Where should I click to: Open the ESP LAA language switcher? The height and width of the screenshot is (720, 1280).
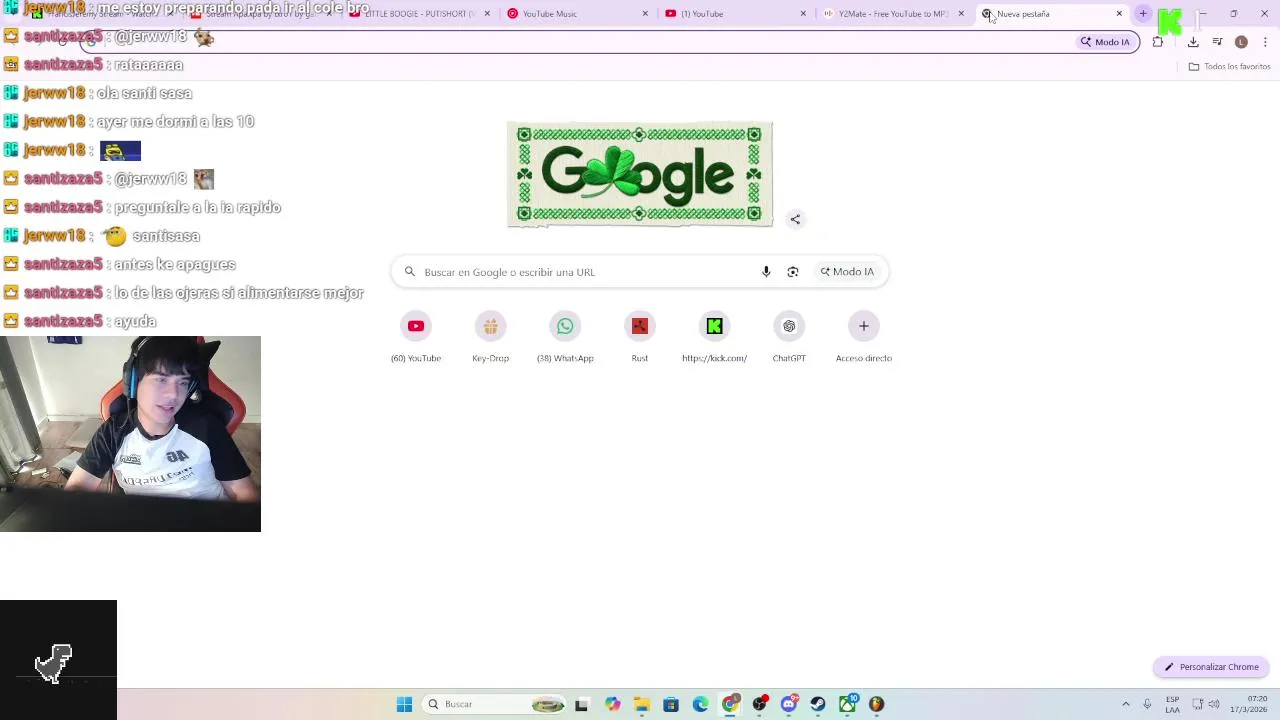(1172, 704)
